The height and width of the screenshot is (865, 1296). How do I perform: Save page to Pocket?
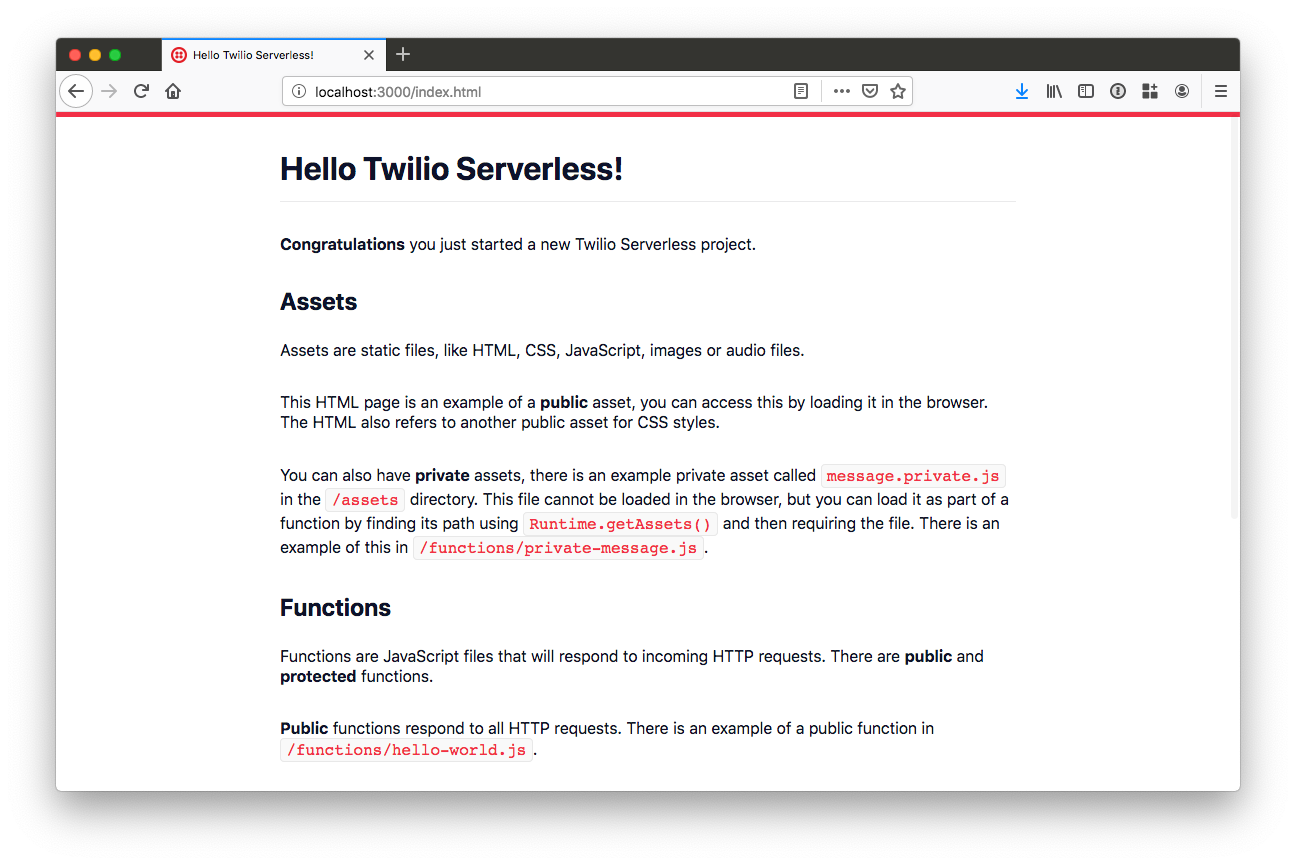tap(870, 91)
